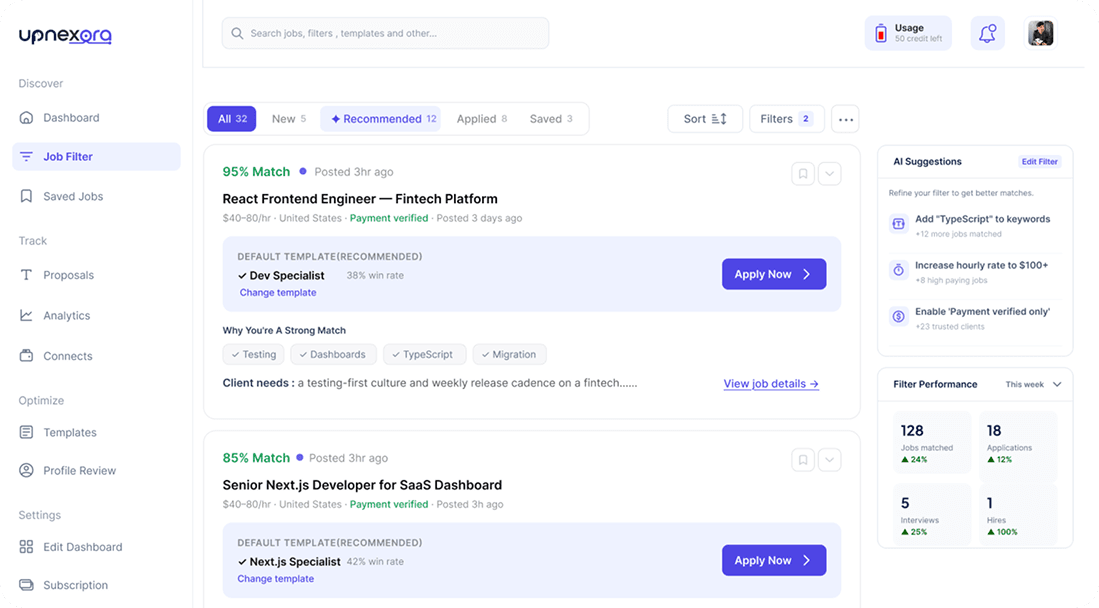Click the 85% Match label
1099x608 pixels.
[256, 458]
